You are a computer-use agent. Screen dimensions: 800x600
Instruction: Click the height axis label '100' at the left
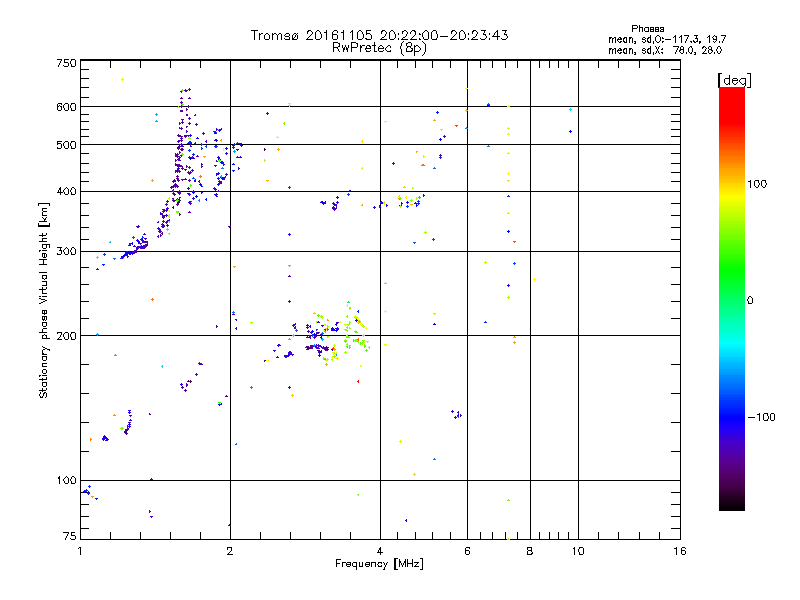(x=66, y=481)
